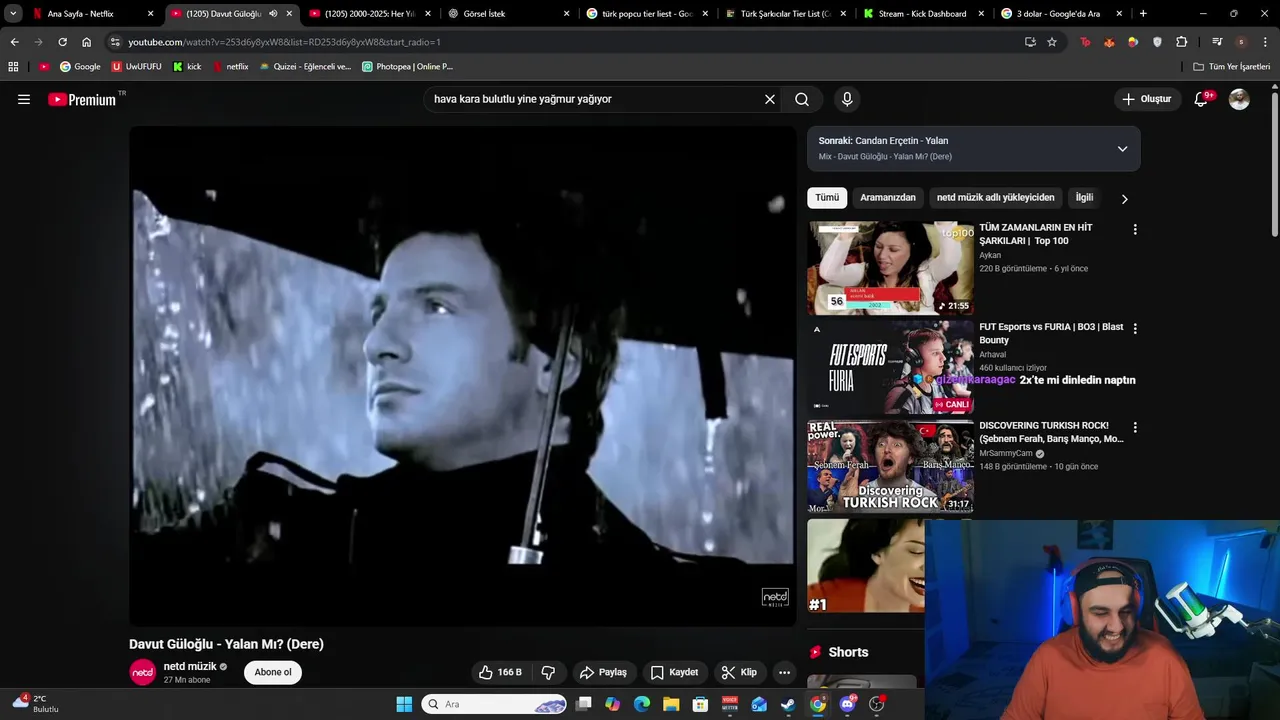Viewport: 1280px width, 720px height.
Task: Open the YouTube account avatar menu
Action: (x=1239, y=99)
